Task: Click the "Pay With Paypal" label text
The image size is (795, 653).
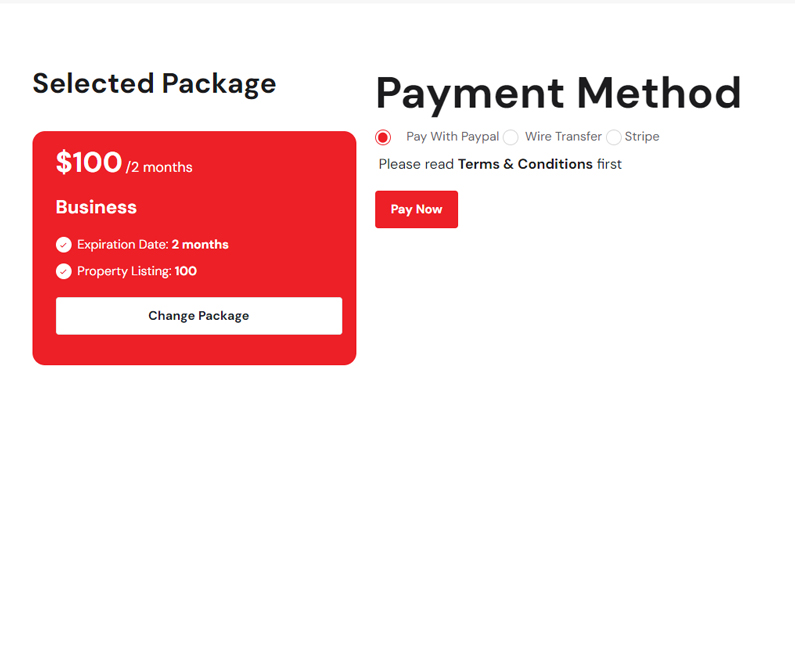Action: pyautogui.click(x=452, y=137)
